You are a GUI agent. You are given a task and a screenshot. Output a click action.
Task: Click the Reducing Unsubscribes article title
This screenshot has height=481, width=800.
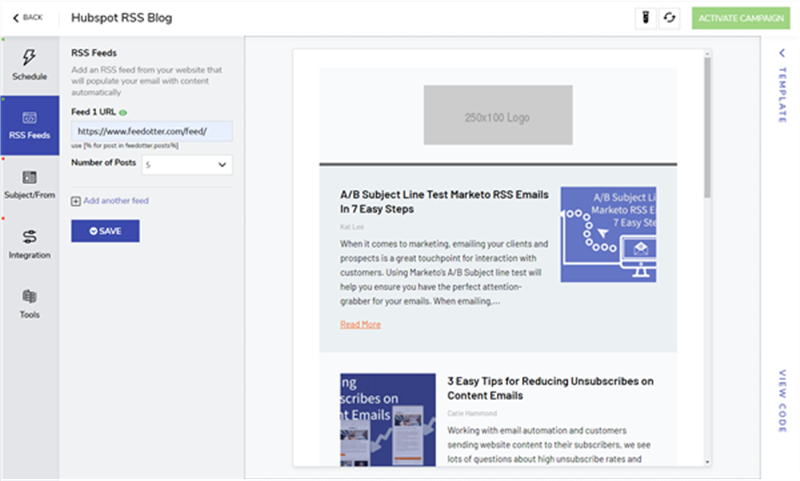tap(550, 388)
